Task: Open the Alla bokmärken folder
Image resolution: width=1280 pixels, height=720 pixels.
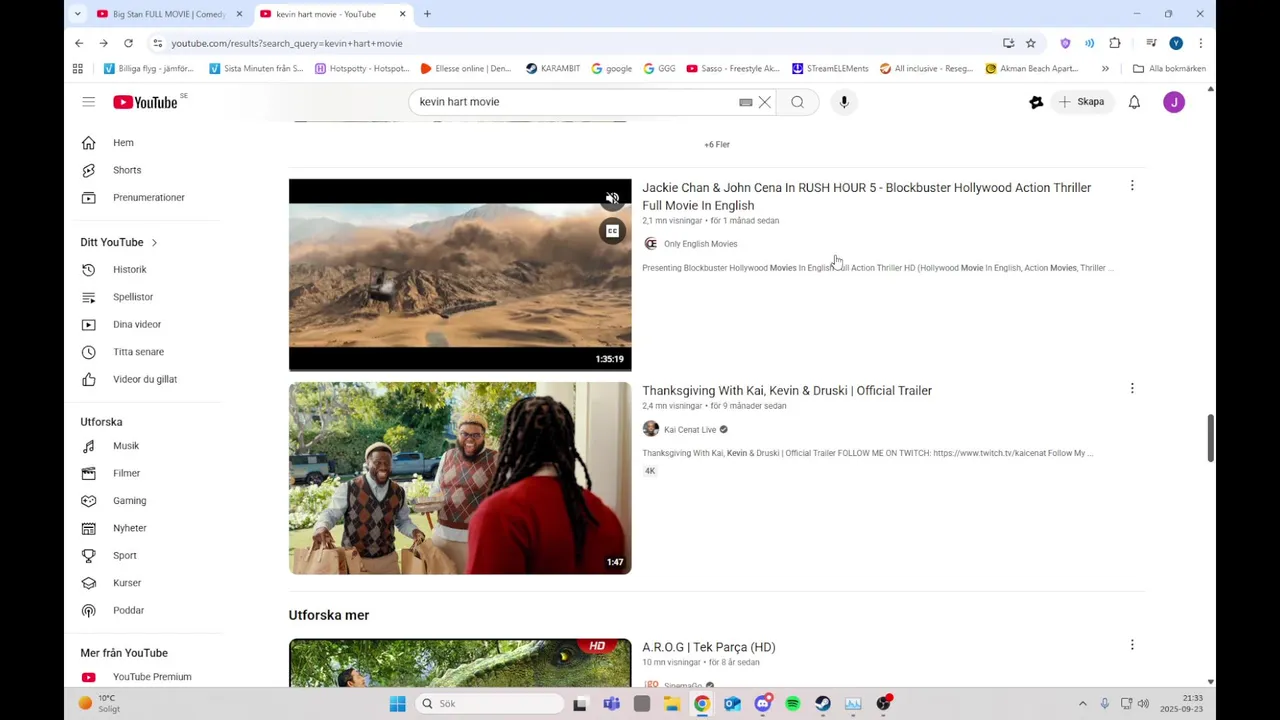Action: (1169, 69)
